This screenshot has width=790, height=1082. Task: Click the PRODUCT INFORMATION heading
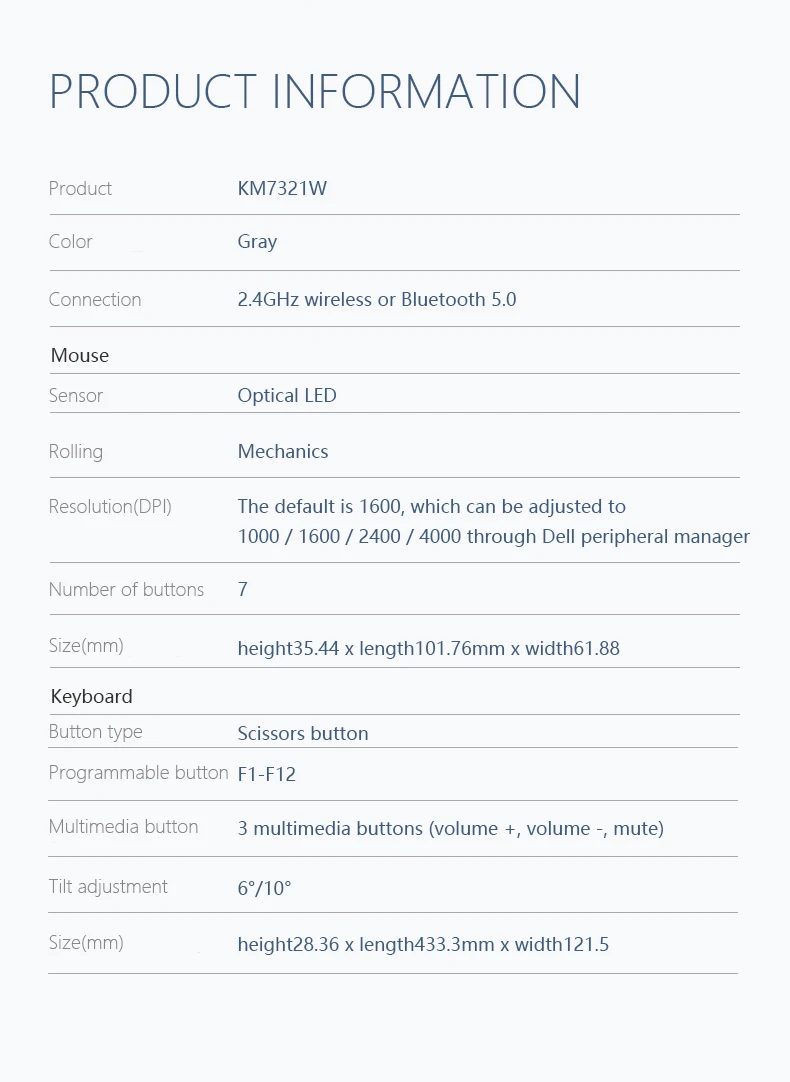point(315,91)
